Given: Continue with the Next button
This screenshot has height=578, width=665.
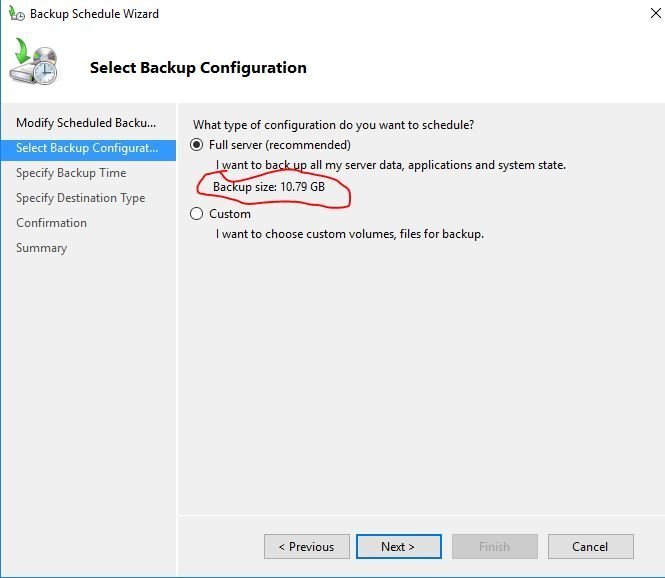Looking at the screenshot, I should (399, 547).
